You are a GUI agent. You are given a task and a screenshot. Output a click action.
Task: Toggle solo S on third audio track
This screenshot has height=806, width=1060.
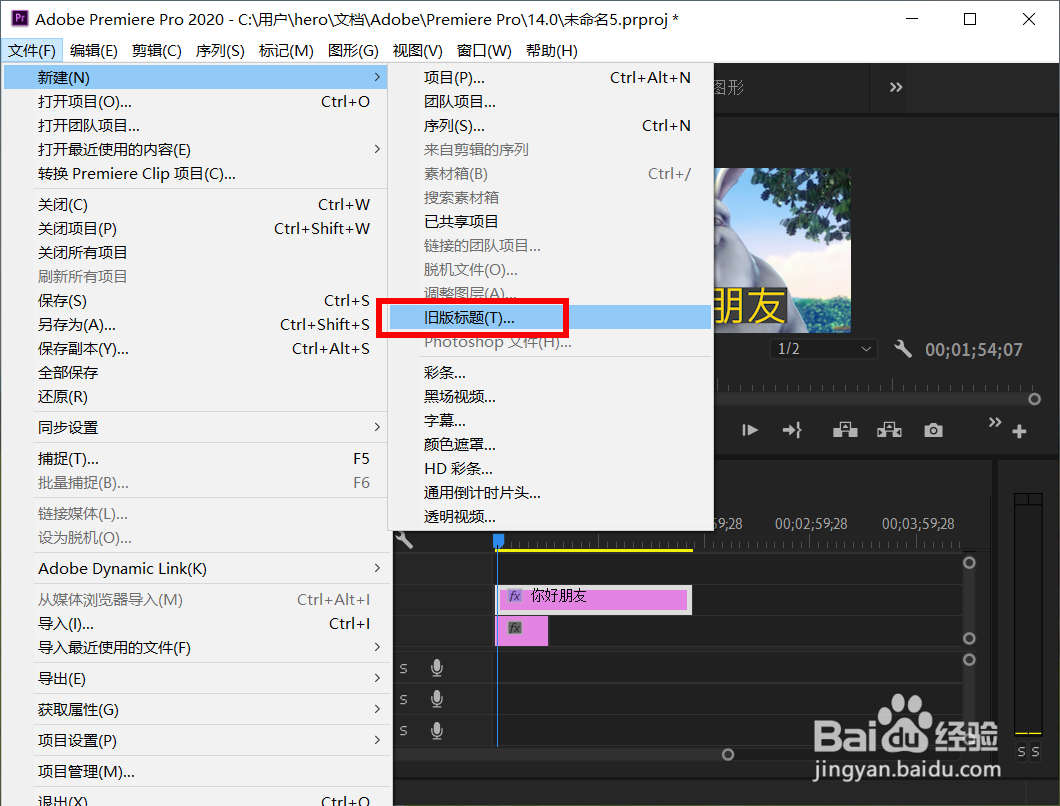point(404,731)
